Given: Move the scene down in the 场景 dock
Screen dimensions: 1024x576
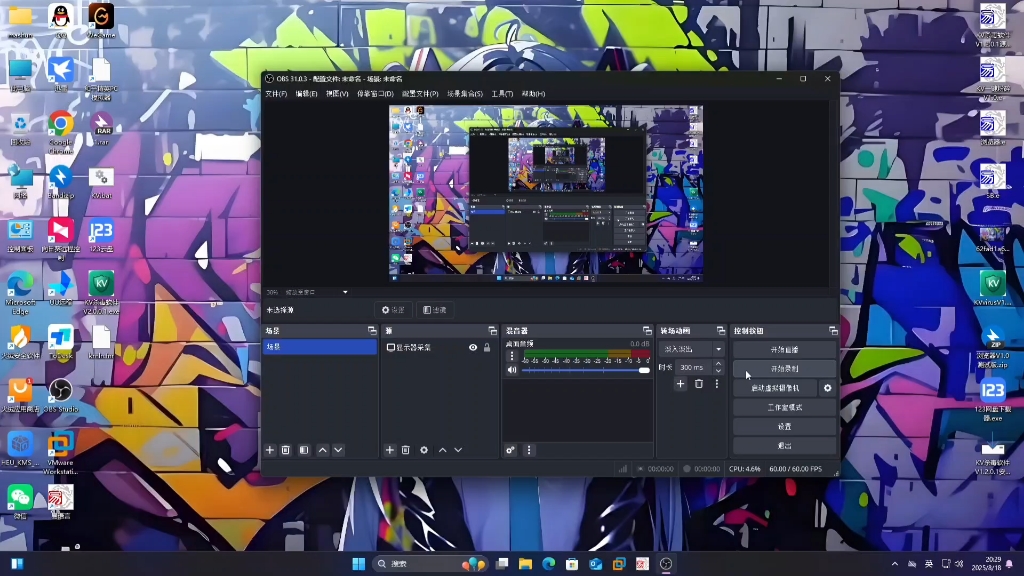Looking at the screenshot, I should (338, 450).
